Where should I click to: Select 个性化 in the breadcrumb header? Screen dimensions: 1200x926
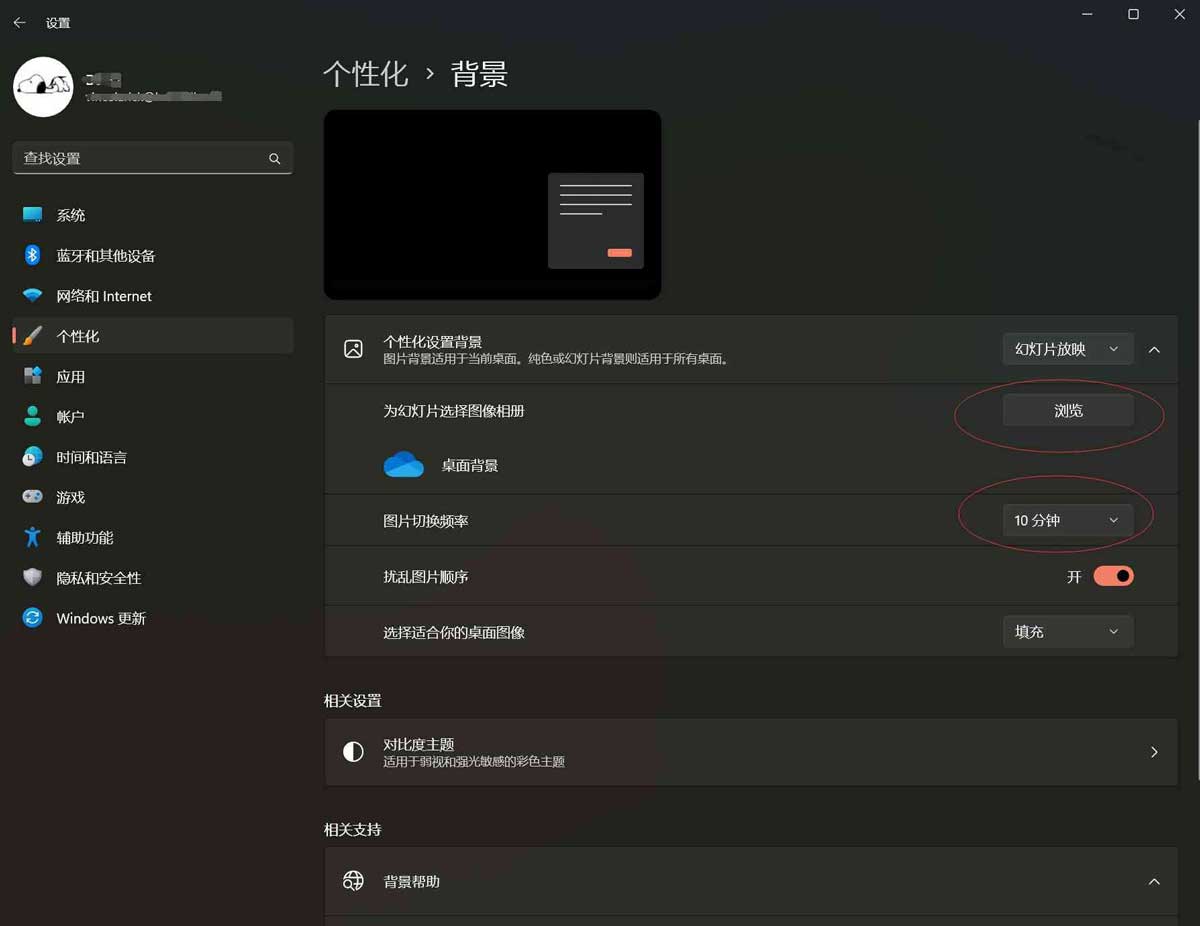pyautogui.click(x=366, y=74)
